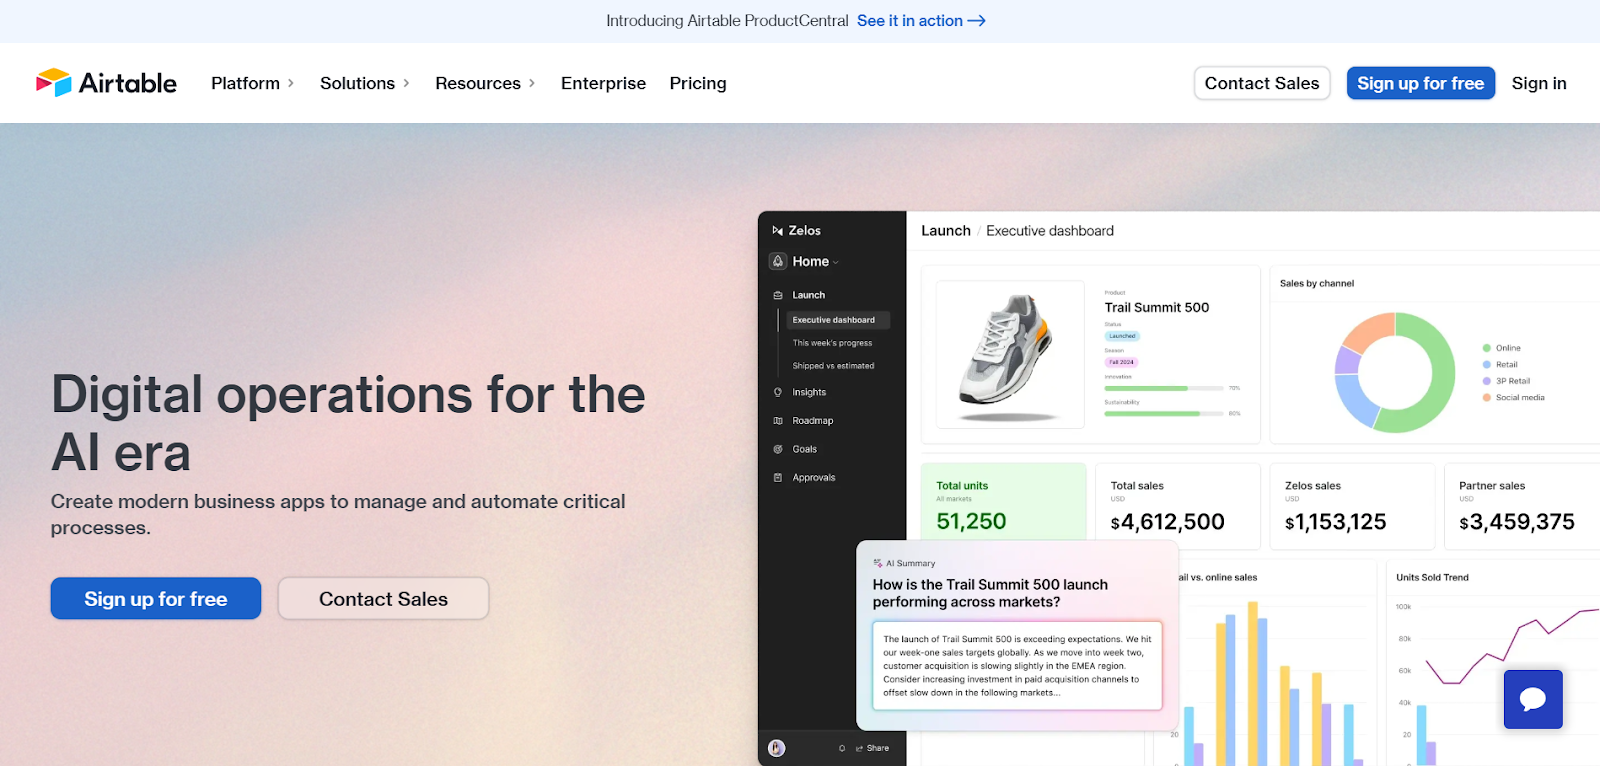Click the arrow after See it in action

(977, 21)
